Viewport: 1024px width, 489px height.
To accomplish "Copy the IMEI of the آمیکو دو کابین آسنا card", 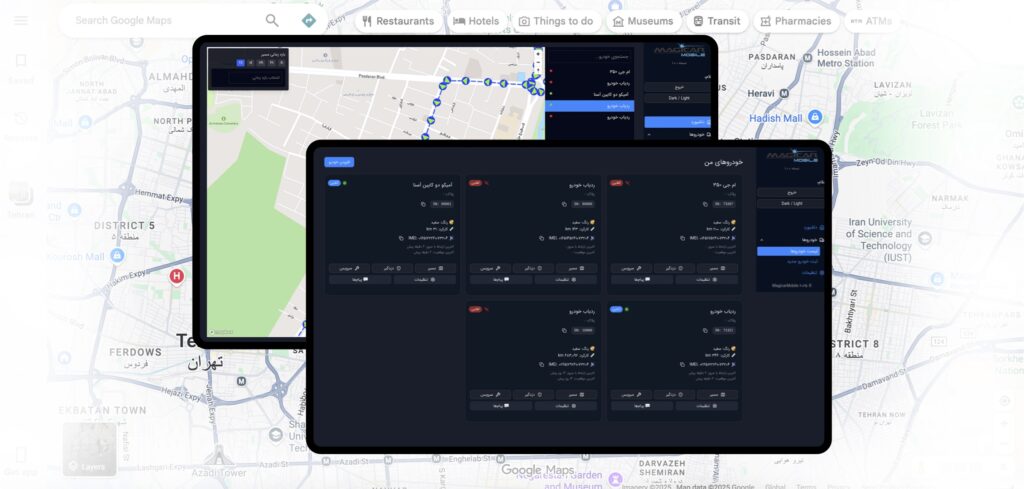I will [x=402, y=238].
